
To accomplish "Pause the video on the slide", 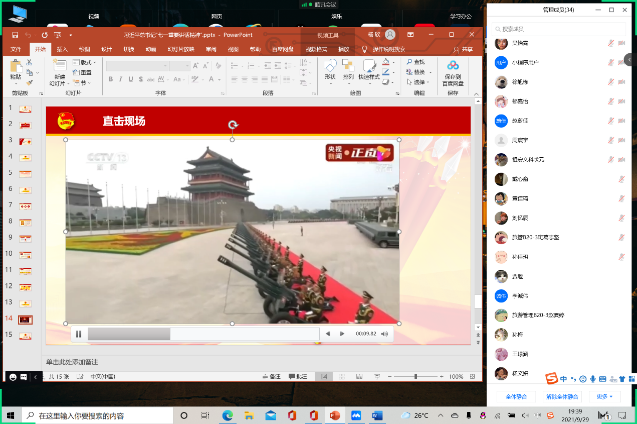I will pos(78,334).
